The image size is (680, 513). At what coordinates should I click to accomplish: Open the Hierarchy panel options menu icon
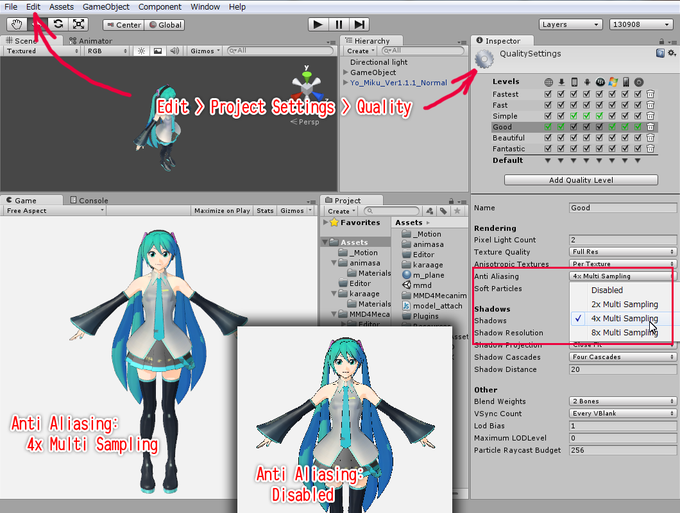pos(461,42)
